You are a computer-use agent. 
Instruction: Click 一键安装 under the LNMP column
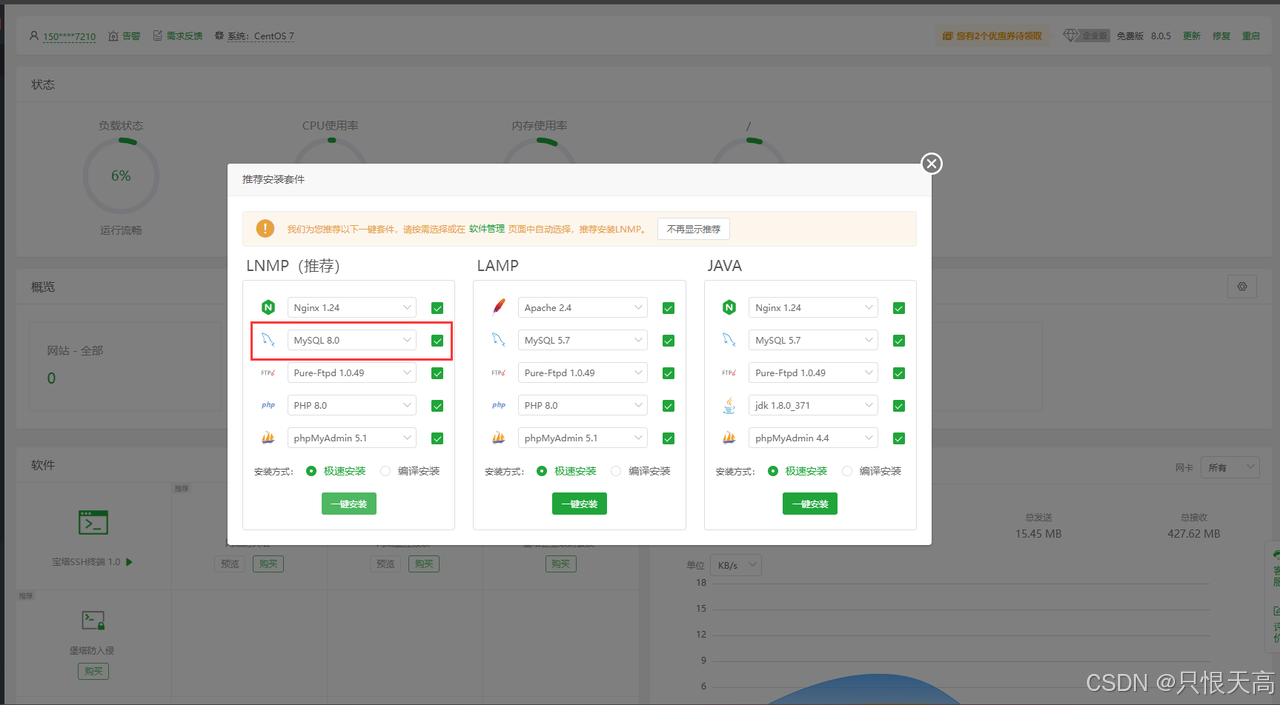349,504
